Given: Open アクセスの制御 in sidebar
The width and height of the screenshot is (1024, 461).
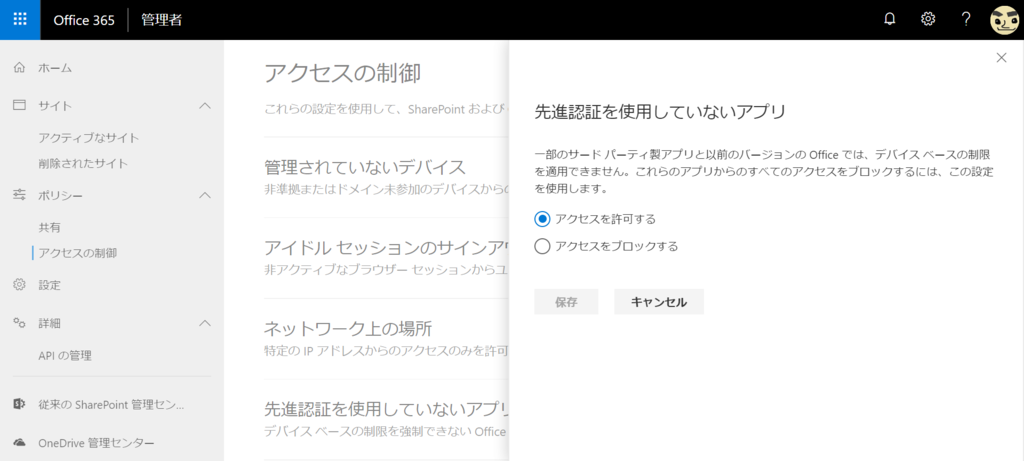Looking at the screenshot, I should point(78,253).
